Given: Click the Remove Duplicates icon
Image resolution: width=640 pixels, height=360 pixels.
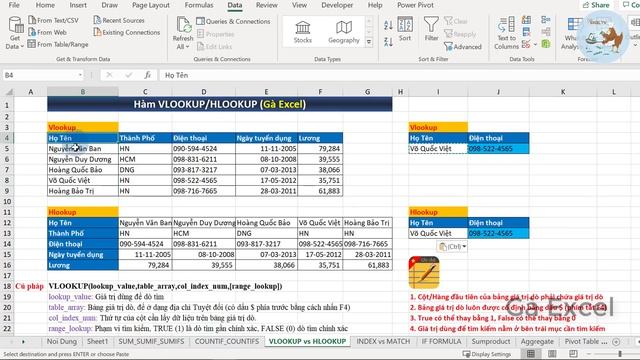Looking at the screenshot, I should click(527, 32).
